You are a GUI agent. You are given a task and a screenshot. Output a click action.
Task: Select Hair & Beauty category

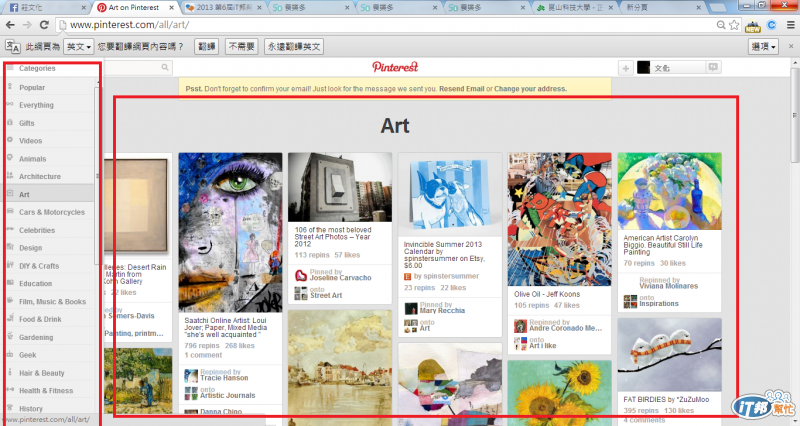click(42, 373)
